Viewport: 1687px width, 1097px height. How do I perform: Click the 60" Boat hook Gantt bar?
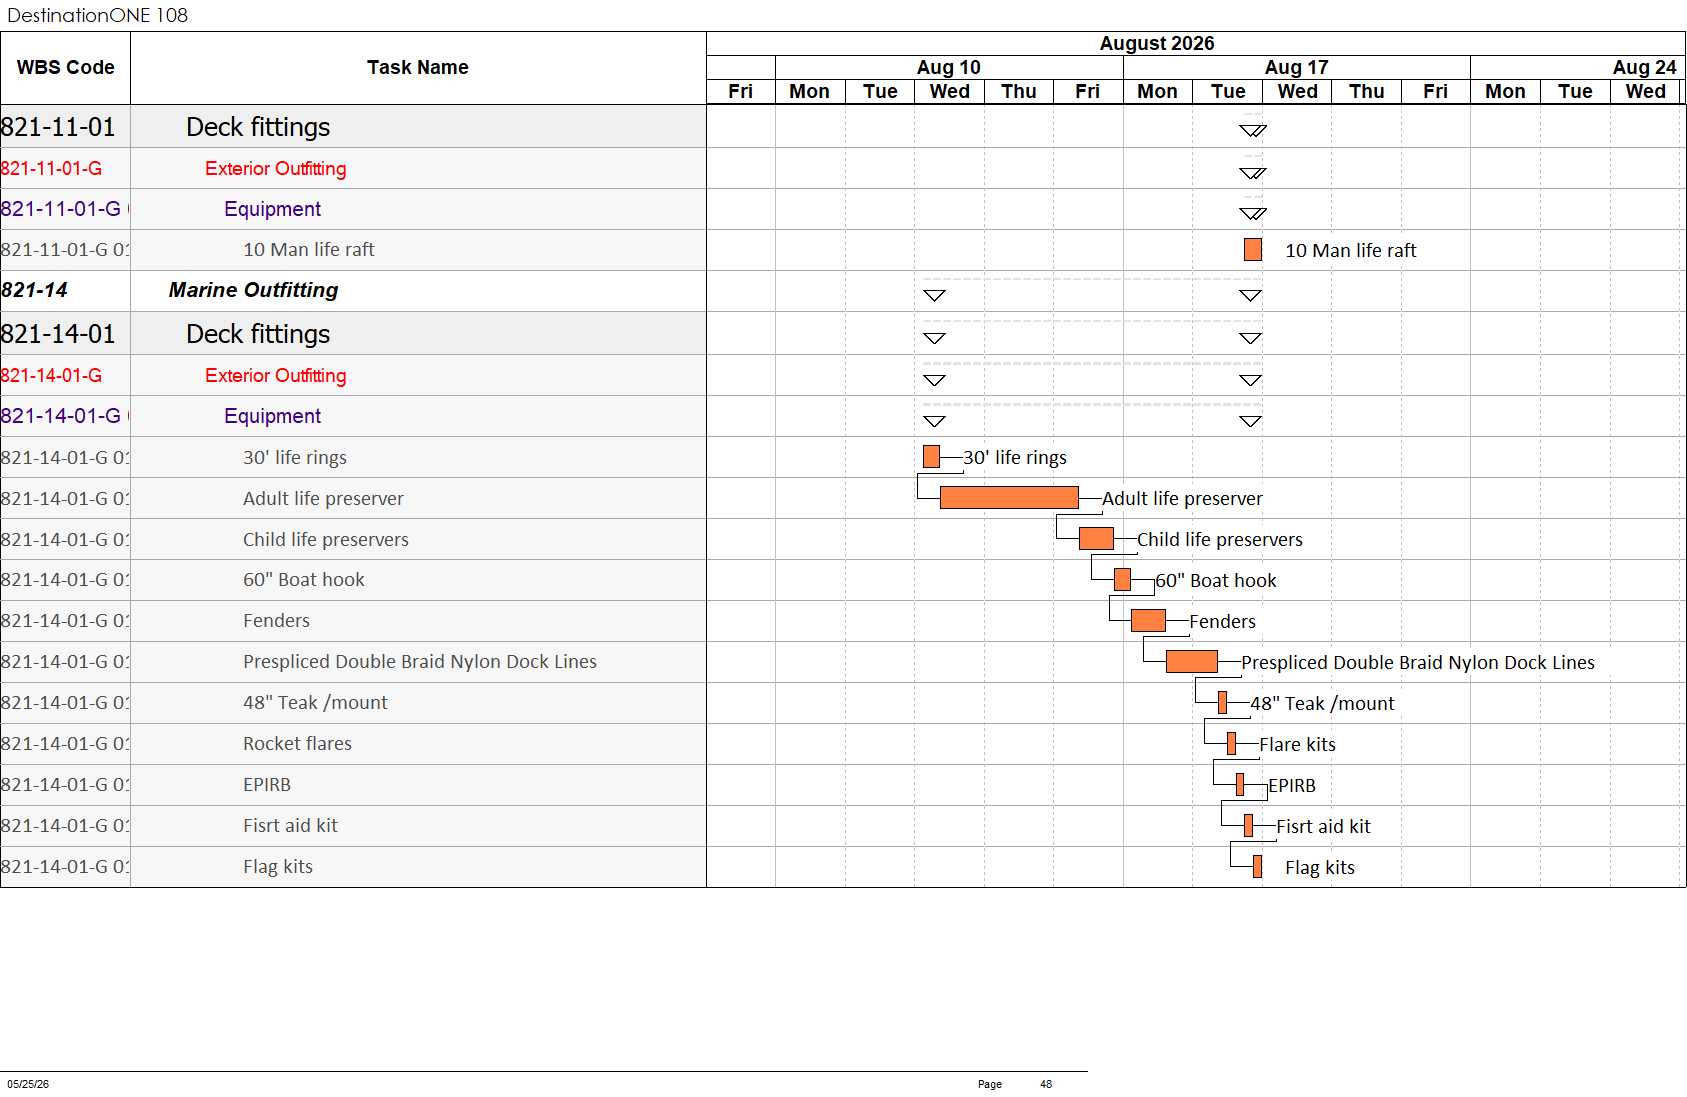(1122, 580)
